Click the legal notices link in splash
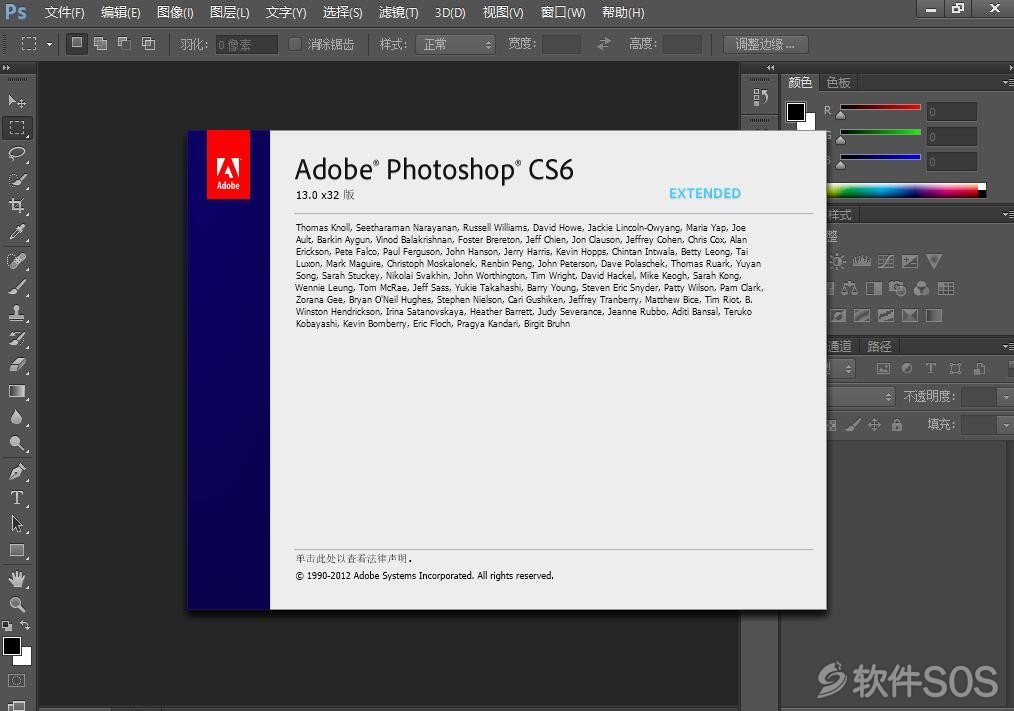Viewport: 1014px width, 711px height. [x=352, y=558]
